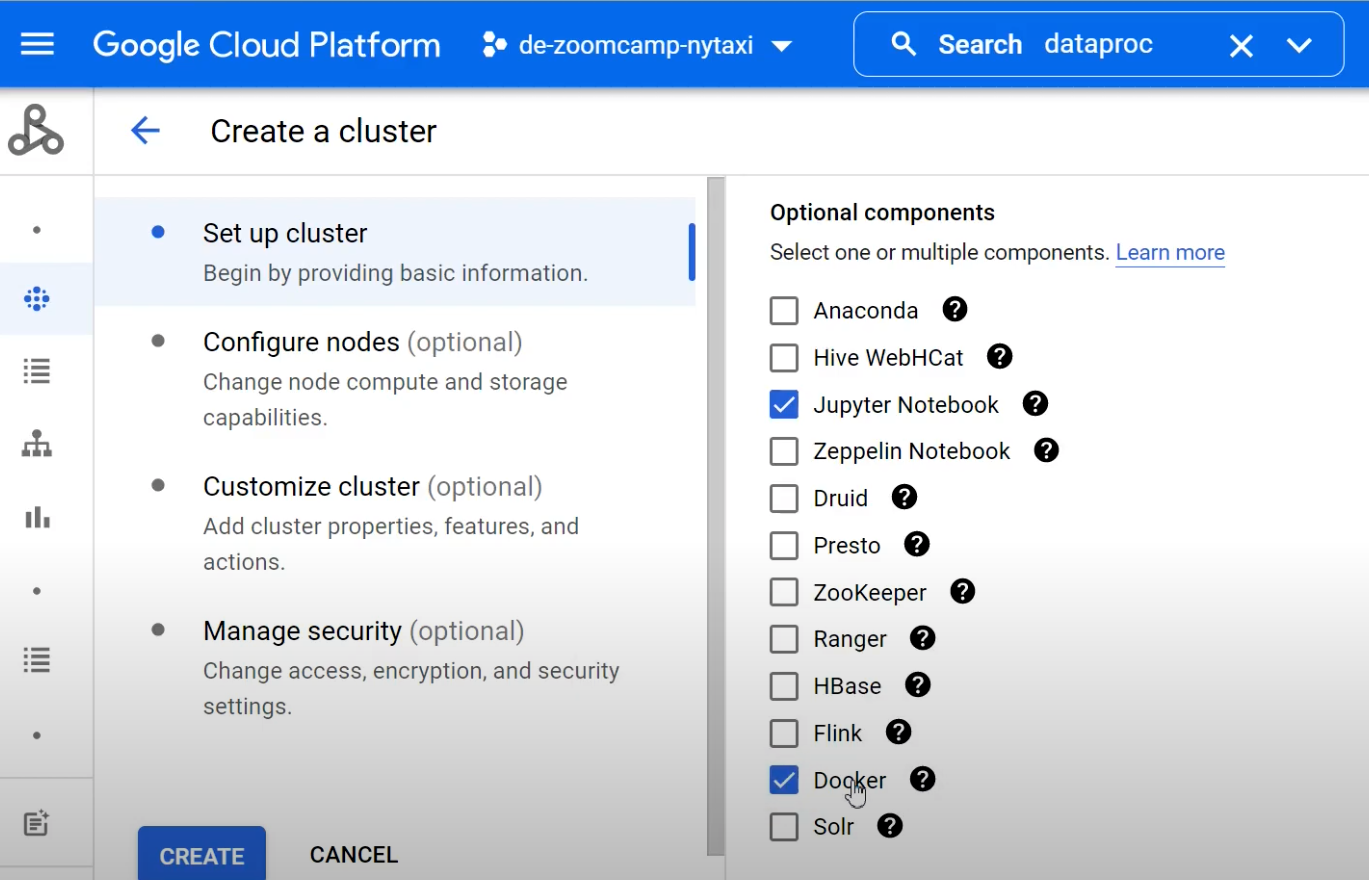This screenshot has width=1369, height=880.
Task: Click the search magnifier icon
Action: (x=903, y=44)
